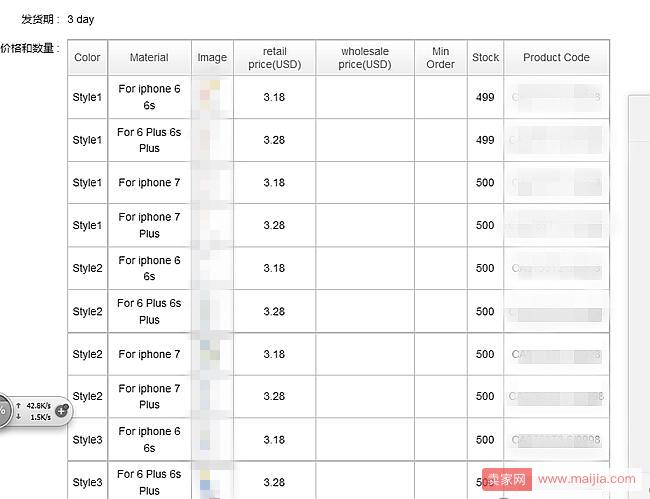The image size is (650, 499).
Task: Click the Material column header
Action: pos(149,58)
